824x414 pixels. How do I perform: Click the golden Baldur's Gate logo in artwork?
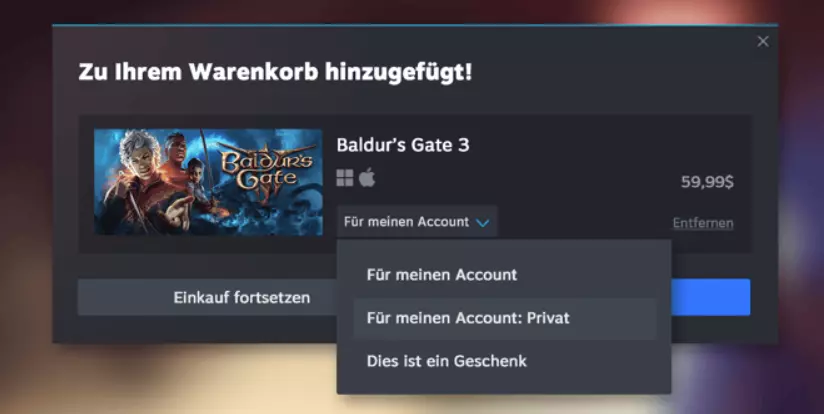(268, 168)
